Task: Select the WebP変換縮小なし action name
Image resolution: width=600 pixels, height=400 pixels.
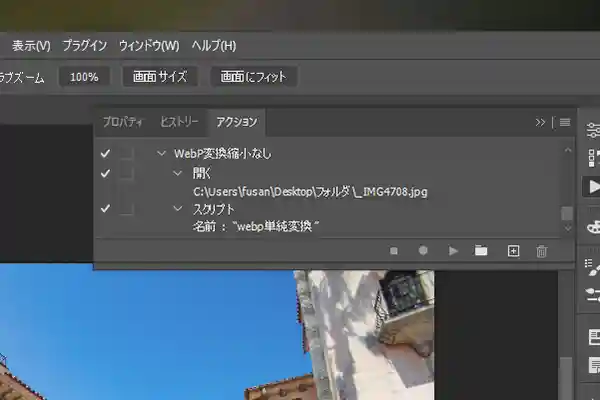Action: tap(222, 154)
